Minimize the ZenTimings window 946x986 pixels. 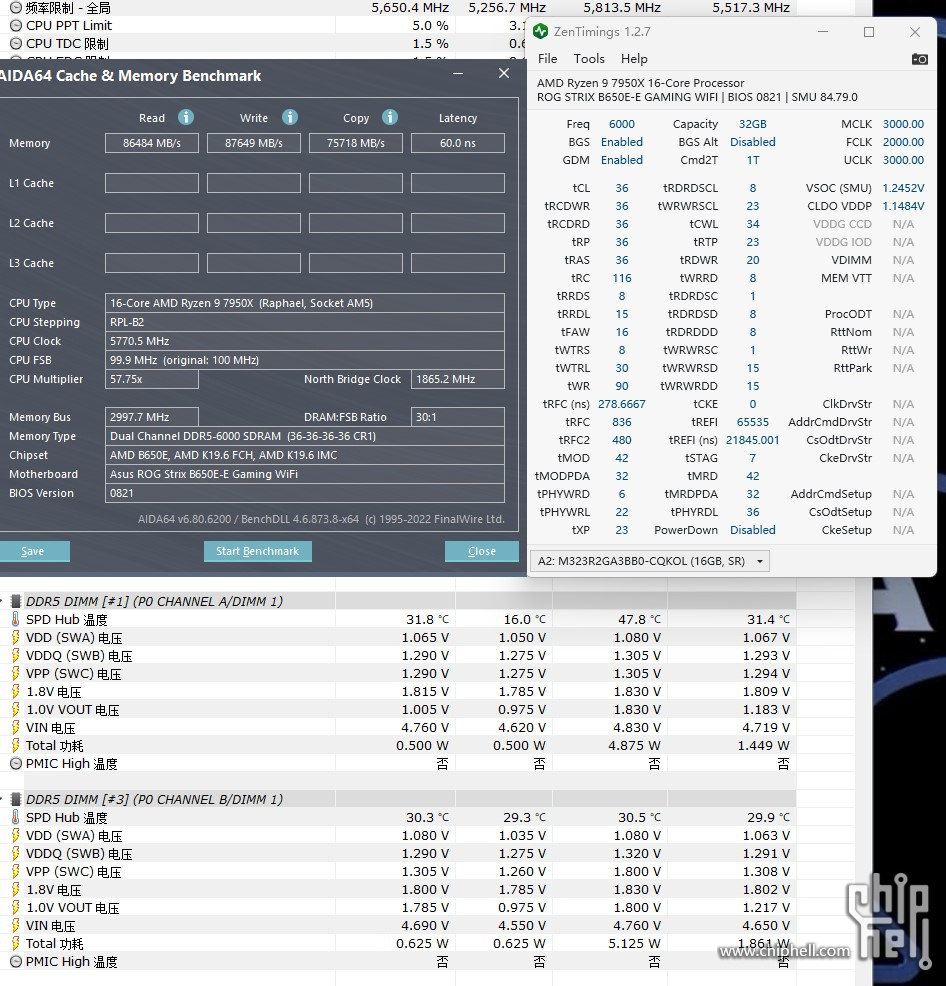pyautogui.click(x=823, y=32)
